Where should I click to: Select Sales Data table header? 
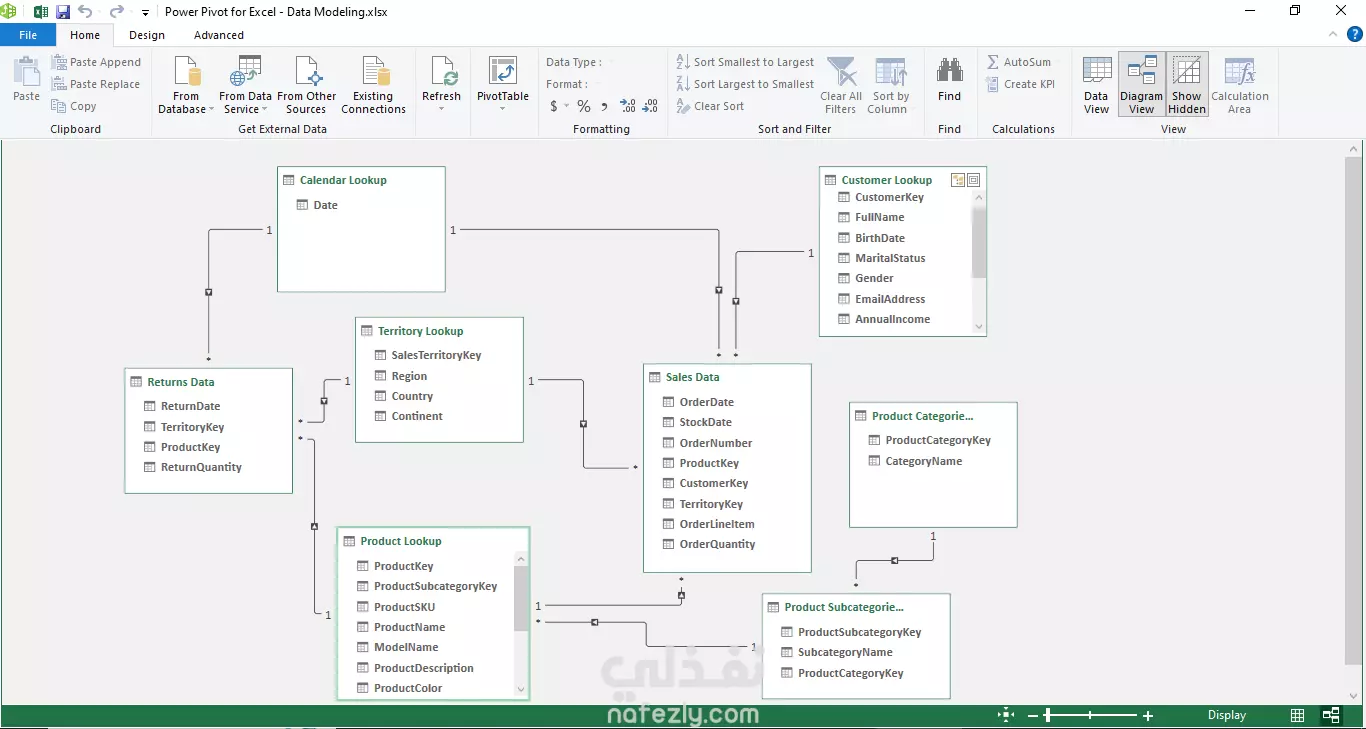692,377
